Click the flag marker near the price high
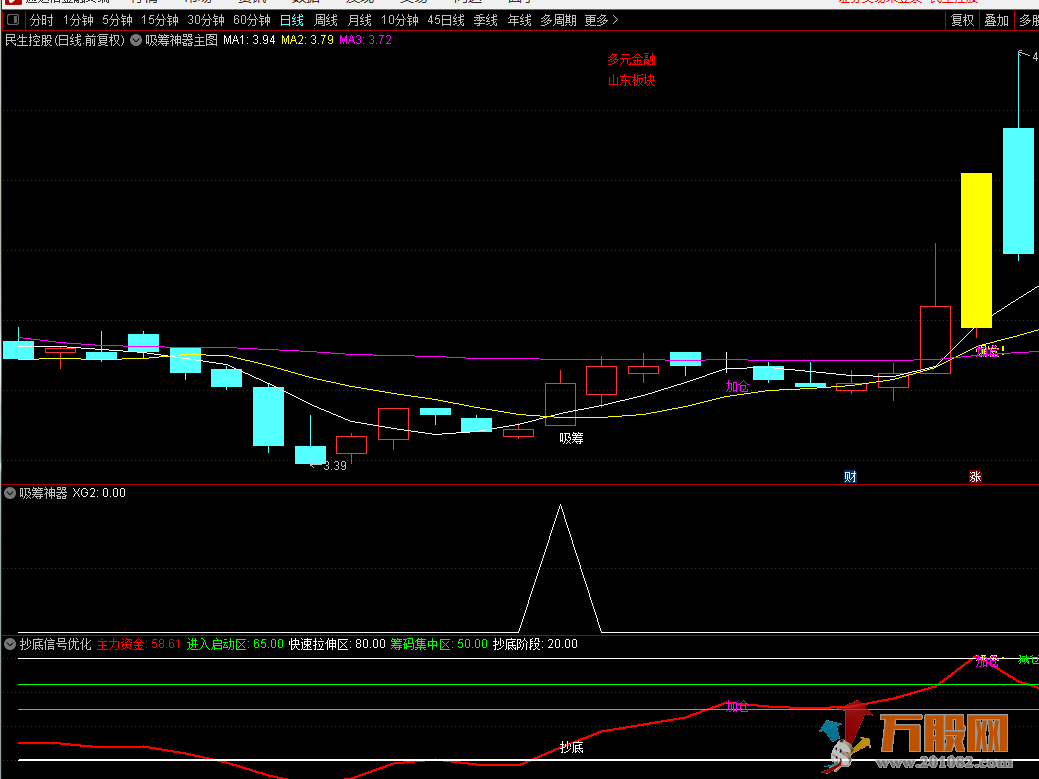 coord(1021,54)
